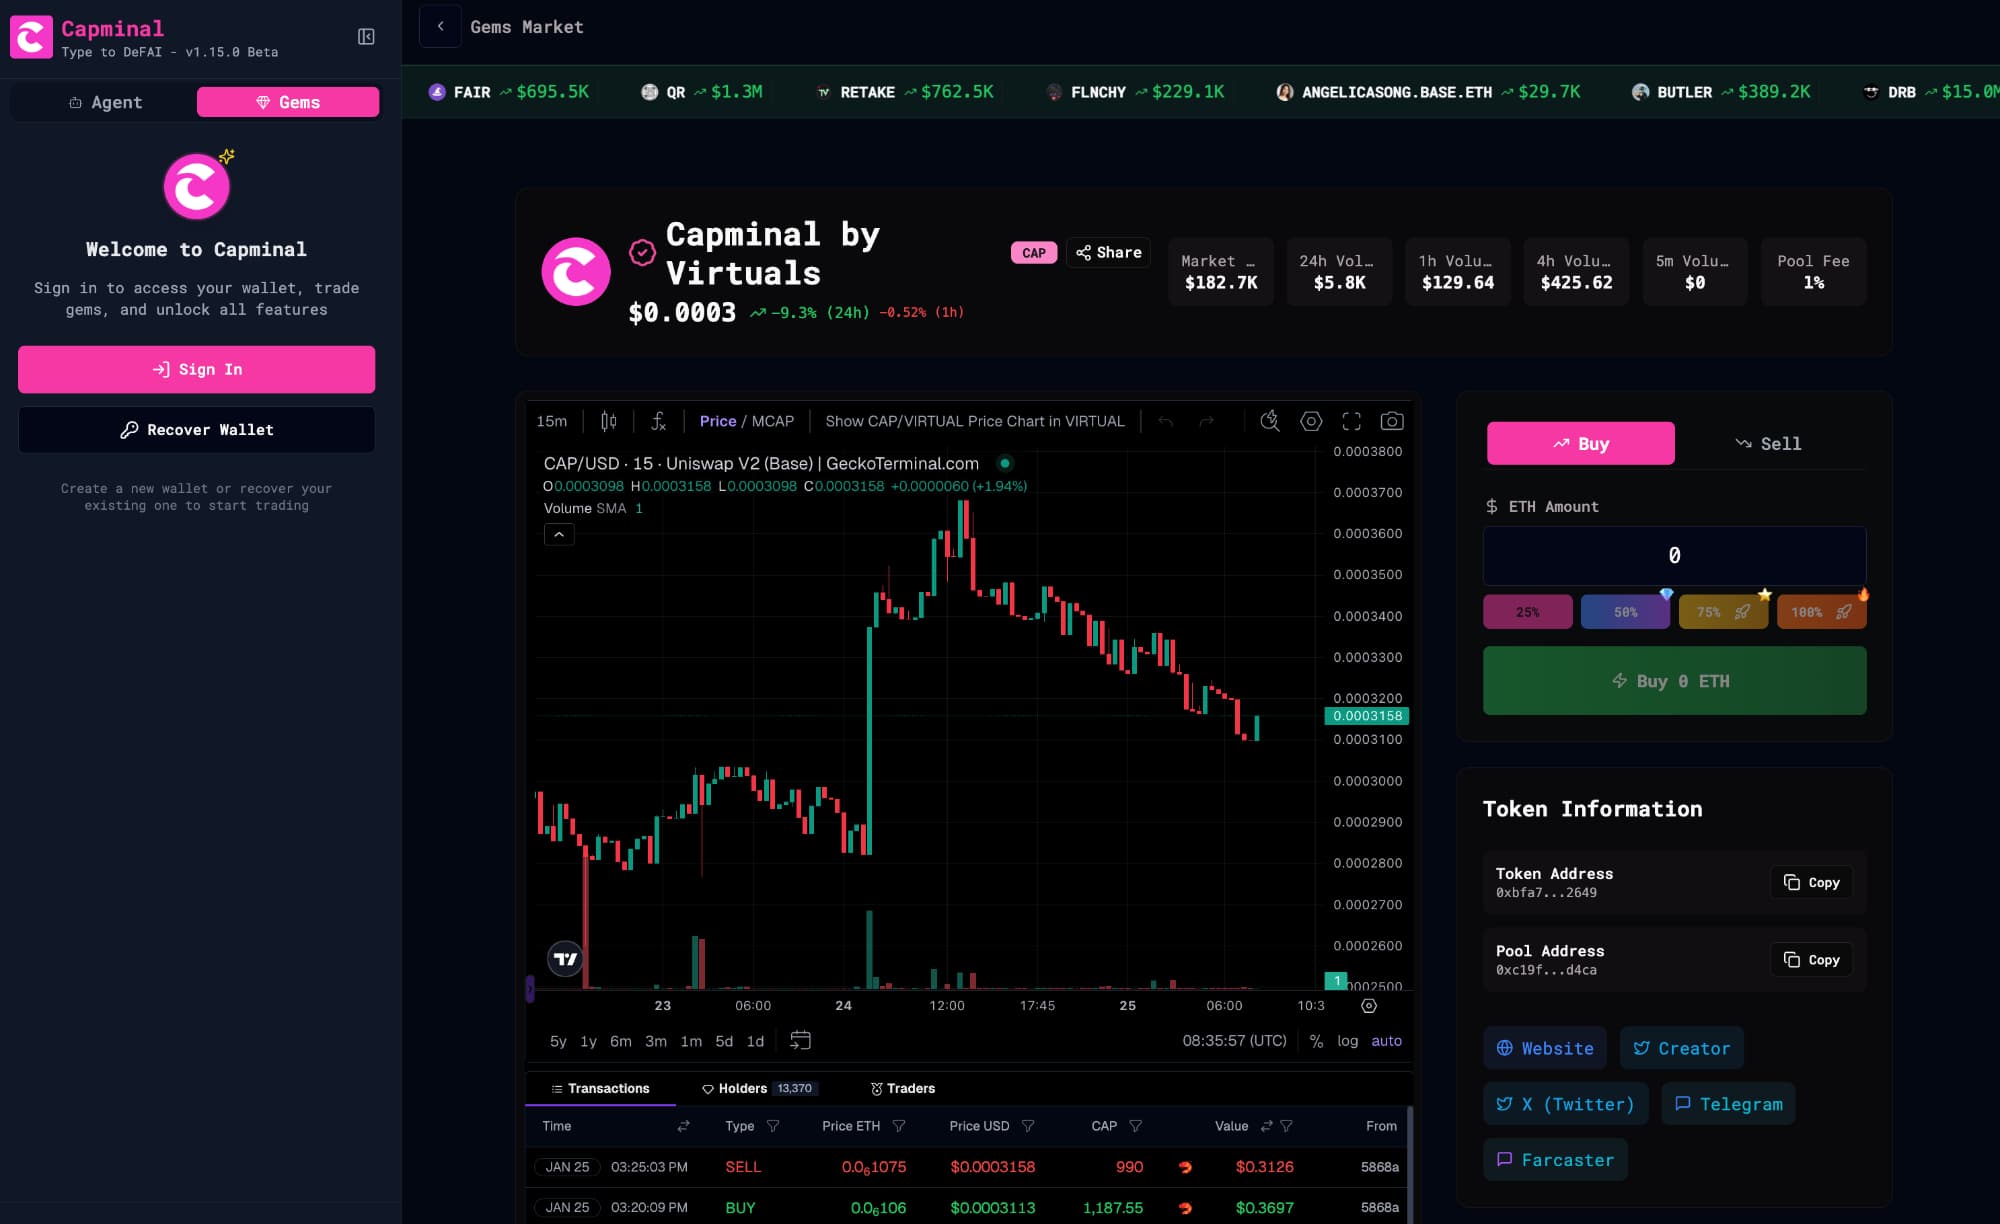
Task: Select the Sell tab
Action: 1769,443
